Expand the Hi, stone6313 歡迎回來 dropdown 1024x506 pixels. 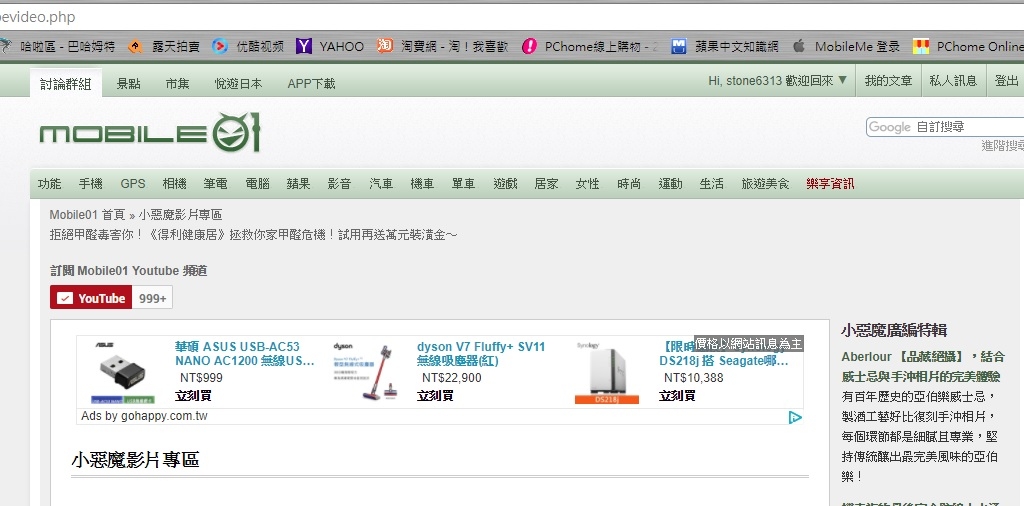(x=777, y=81)
